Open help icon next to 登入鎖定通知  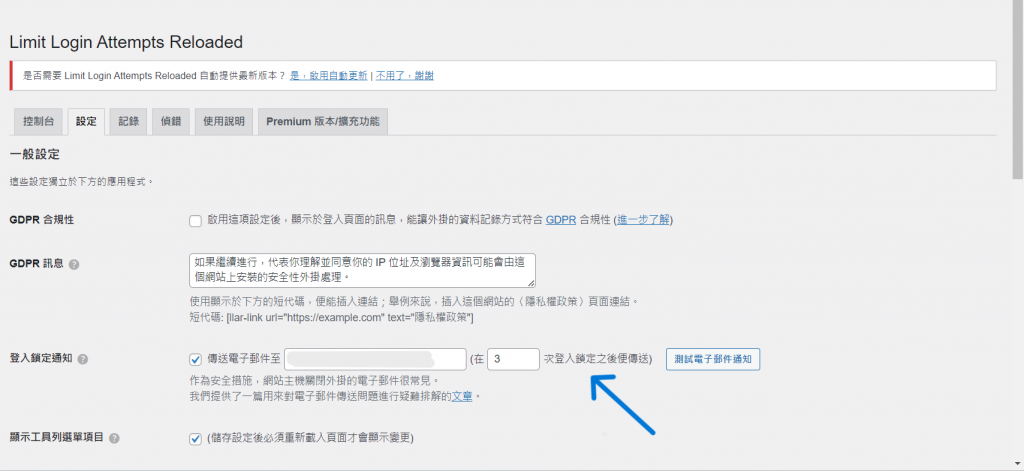[x=83, y=359]
